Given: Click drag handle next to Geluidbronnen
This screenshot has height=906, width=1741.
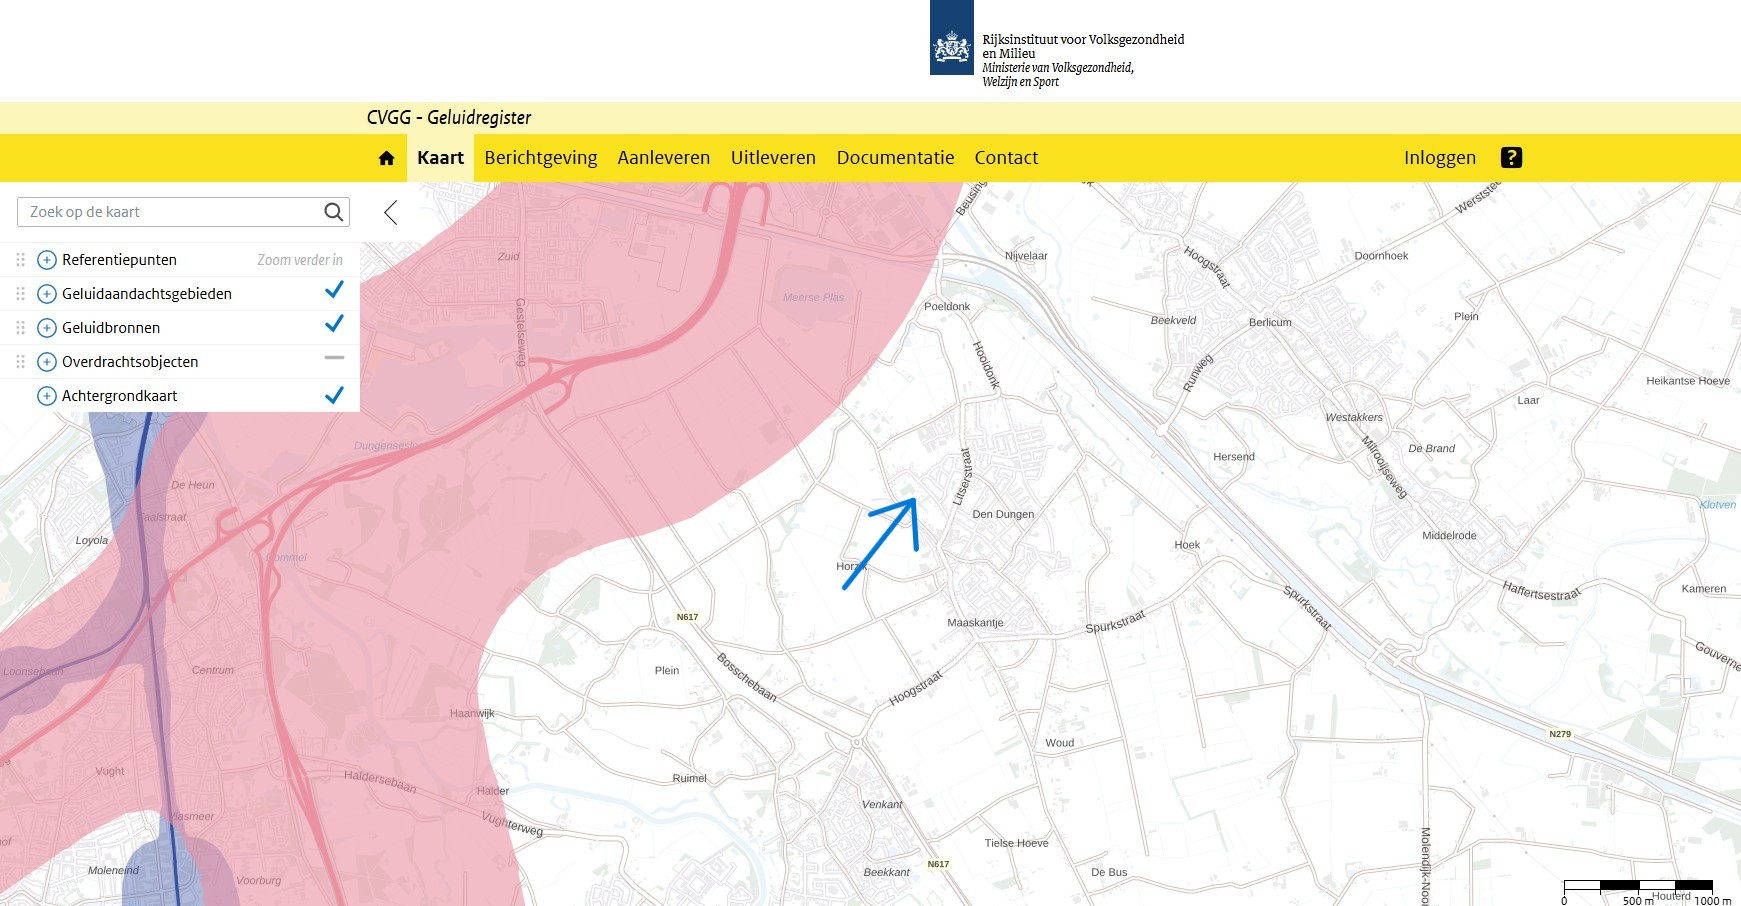Looking at the screenshot, I should 20,328.
